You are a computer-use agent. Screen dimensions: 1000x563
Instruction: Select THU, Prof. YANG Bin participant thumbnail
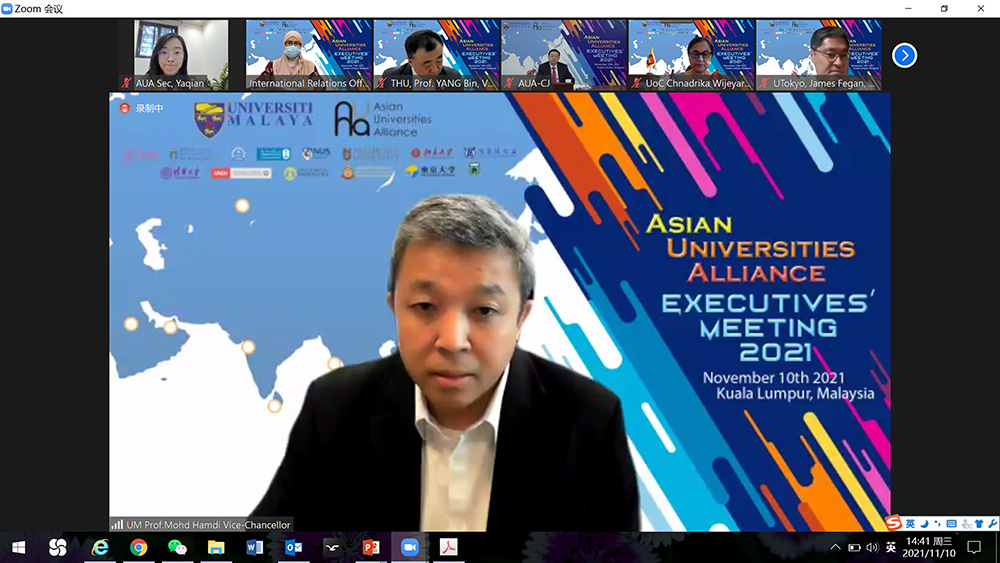436,55
